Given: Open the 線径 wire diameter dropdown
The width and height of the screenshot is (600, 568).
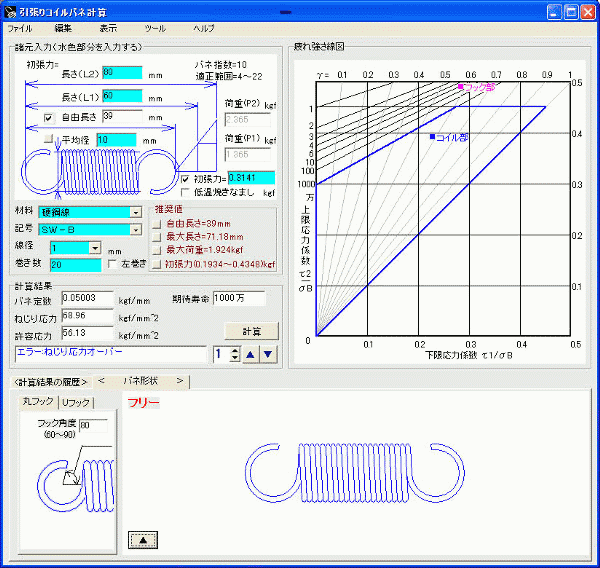Looking at the screenshot, I should click(94, 247).
